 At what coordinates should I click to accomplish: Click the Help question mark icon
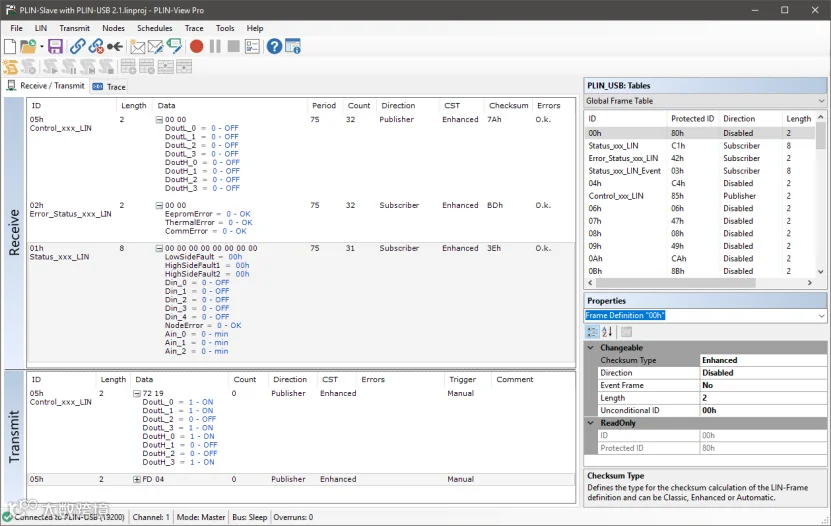274,47
